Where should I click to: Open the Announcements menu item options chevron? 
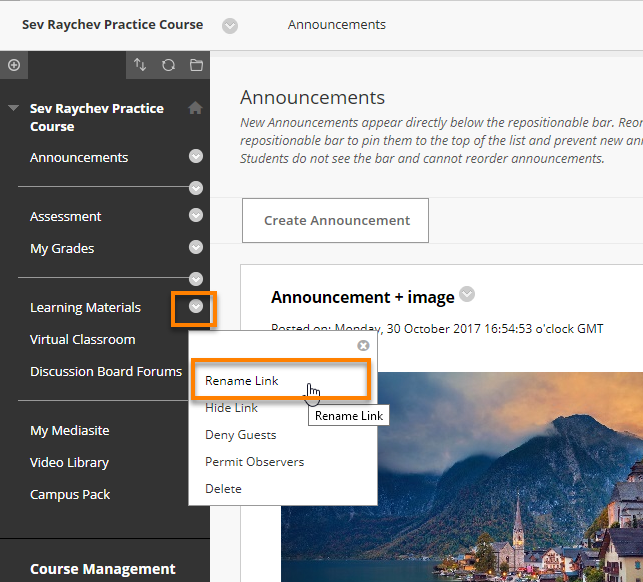(196, 156)
